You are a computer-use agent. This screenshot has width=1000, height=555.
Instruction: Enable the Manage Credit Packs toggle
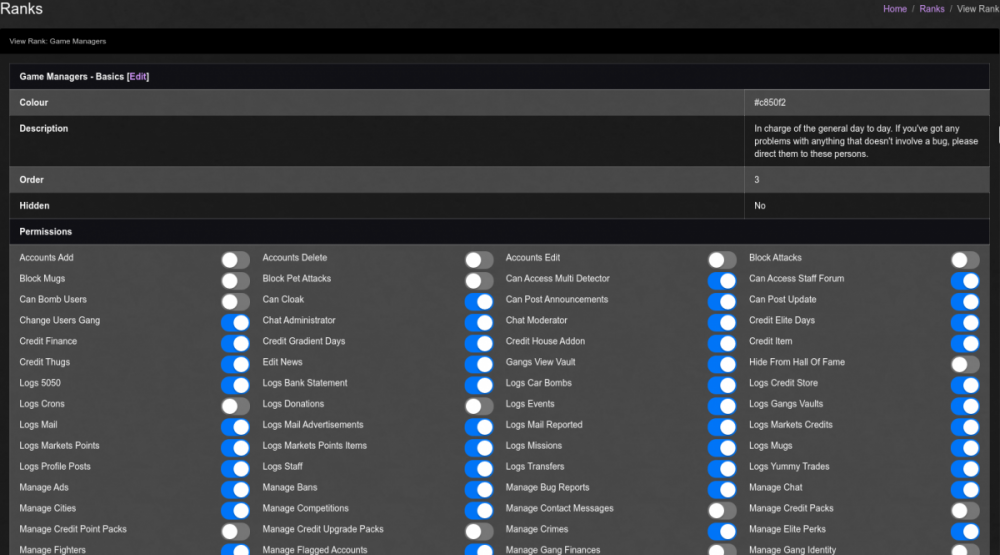coord(965,510)
